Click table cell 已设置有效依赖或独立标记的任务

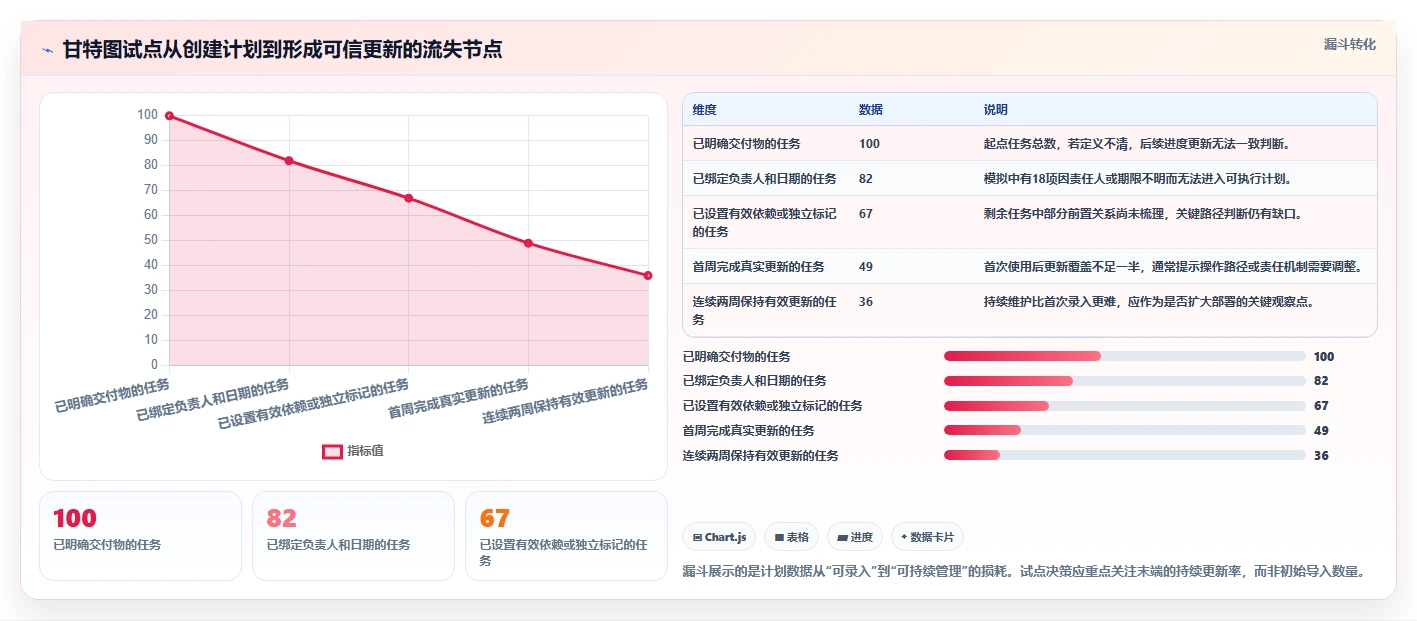click(x=765, y=222)
